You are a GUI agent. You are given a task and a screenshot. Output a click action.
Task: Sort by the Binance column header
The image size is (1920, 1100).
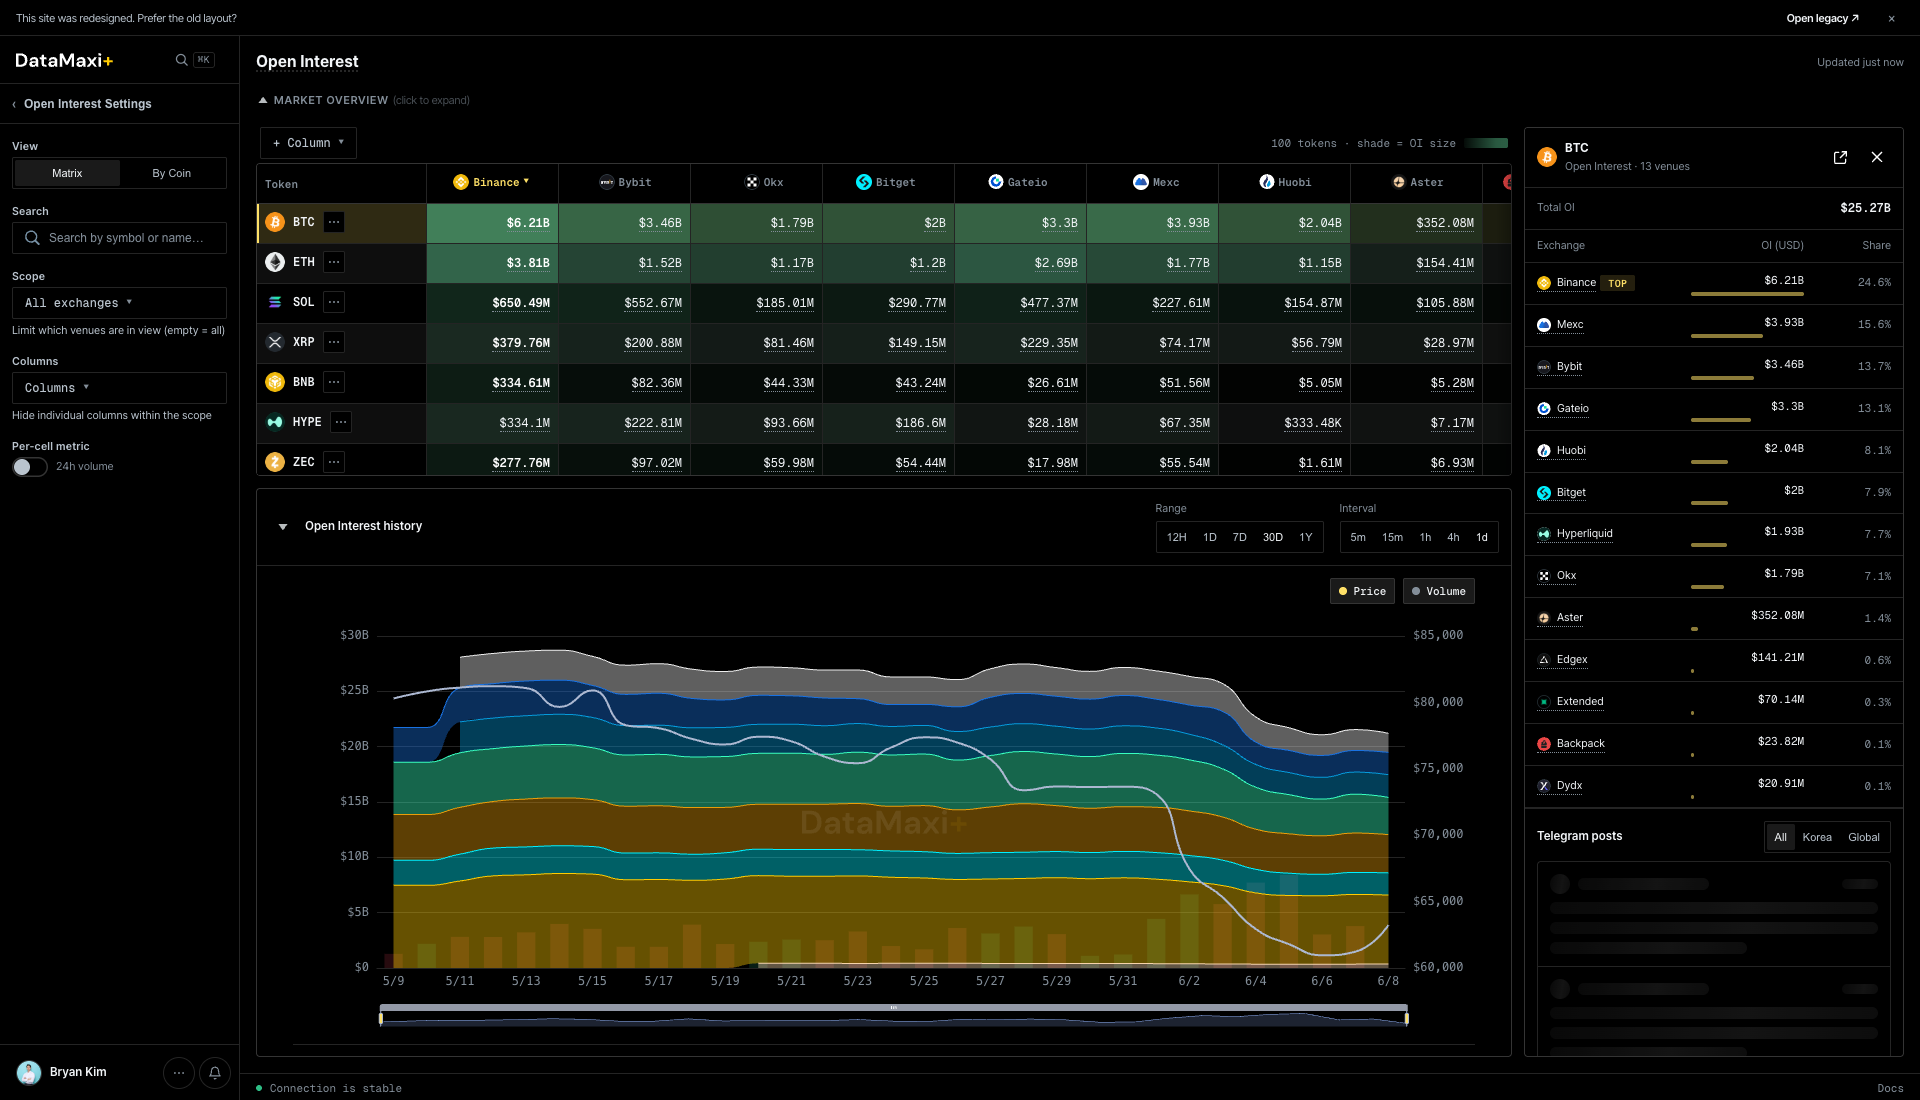pyautogui.click(x=491, y=182)
